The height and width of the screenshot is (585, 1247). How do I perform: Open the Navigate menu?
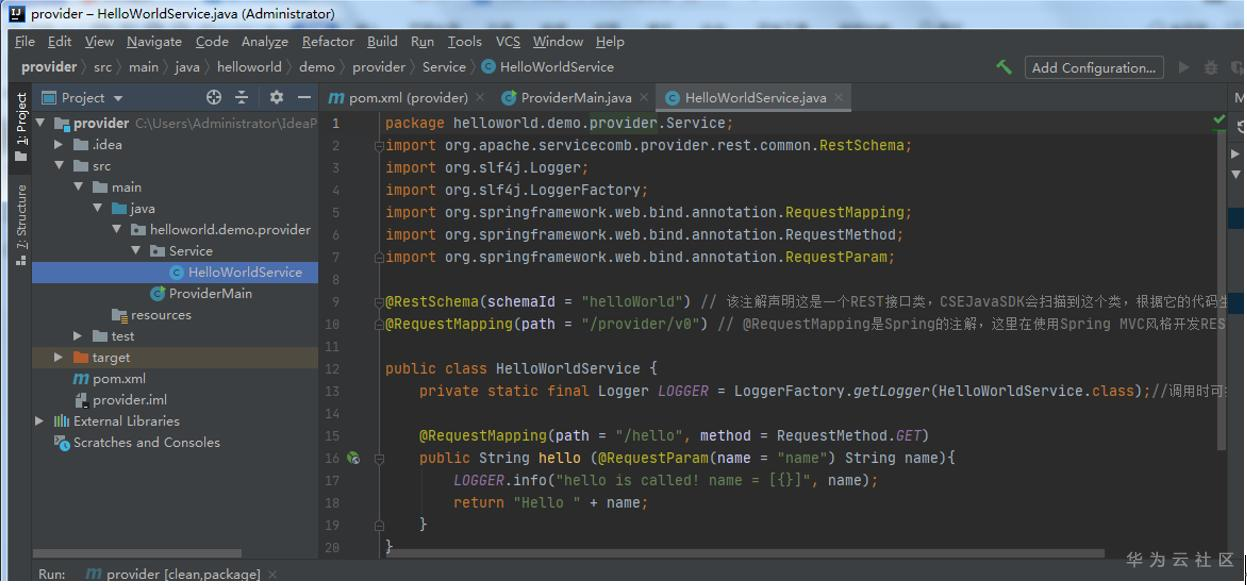pos(154,41)
